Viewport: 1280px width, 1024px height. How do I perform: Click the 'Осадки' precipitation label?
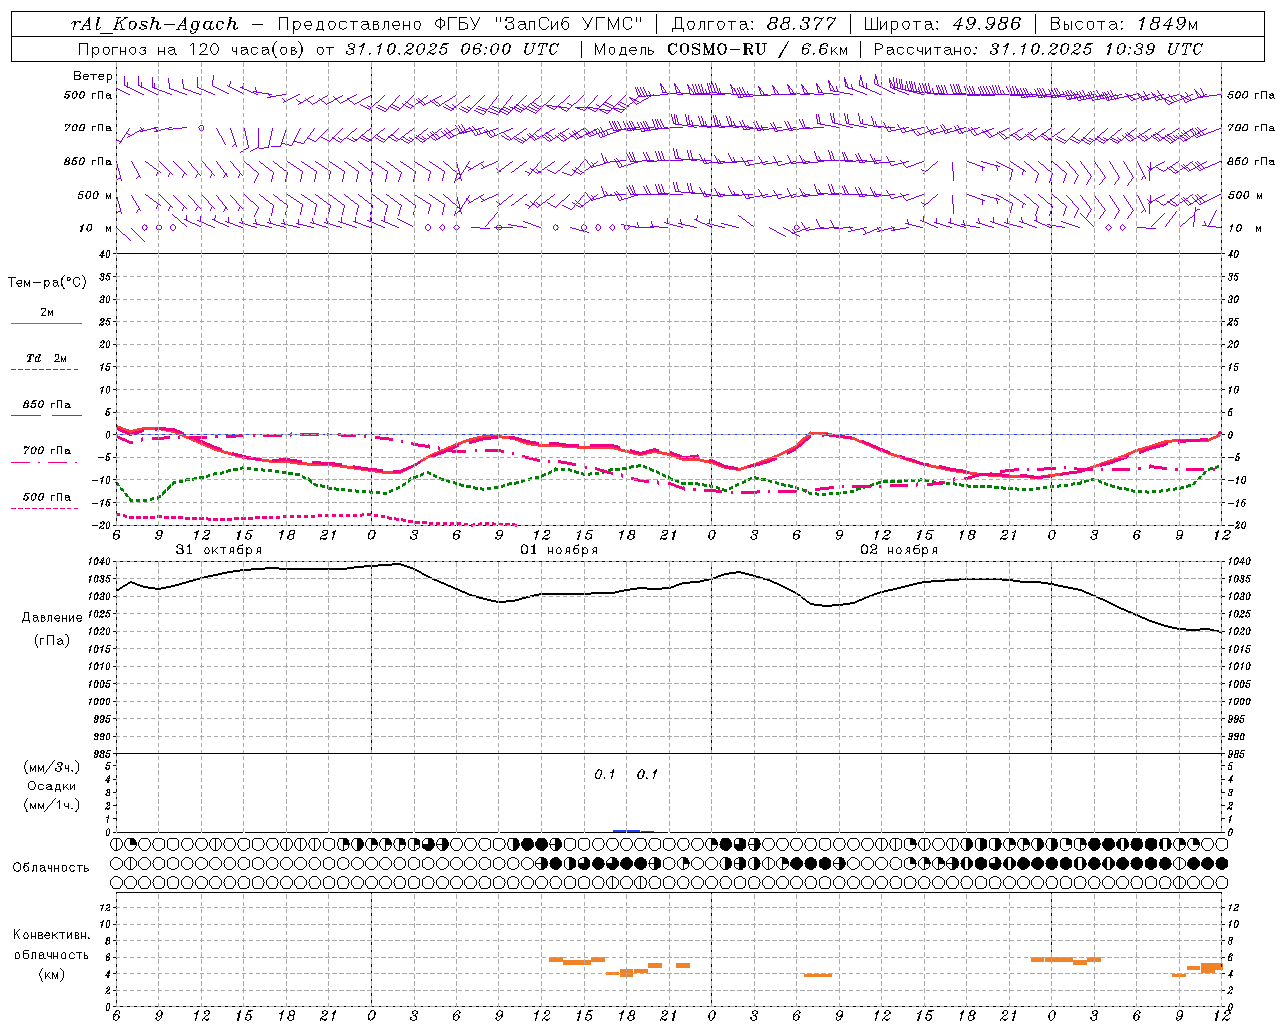pos(52,787)
